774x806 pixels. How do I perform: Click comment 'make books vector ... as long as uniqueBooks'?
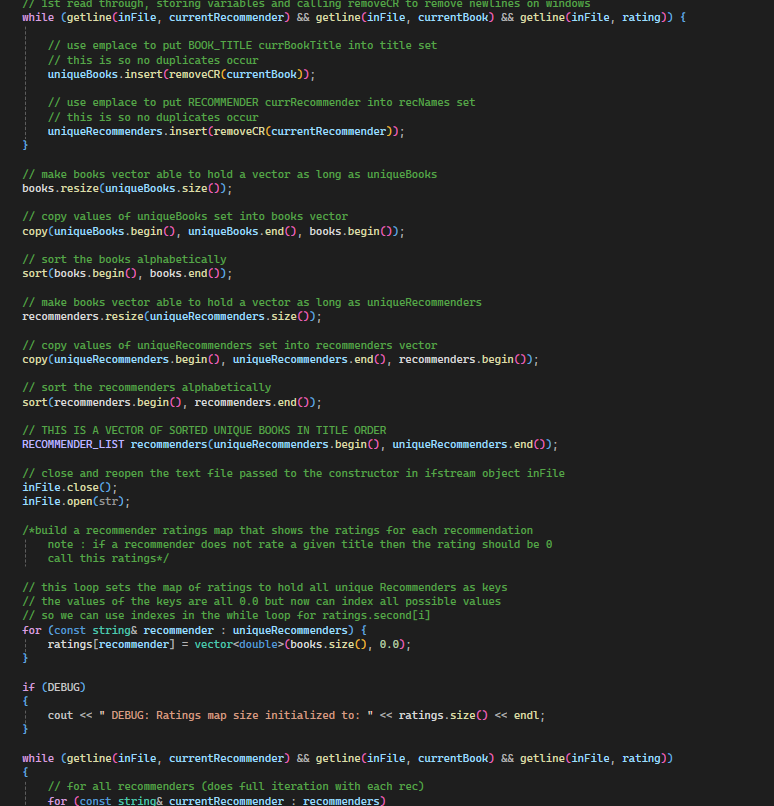coord(229,175)
